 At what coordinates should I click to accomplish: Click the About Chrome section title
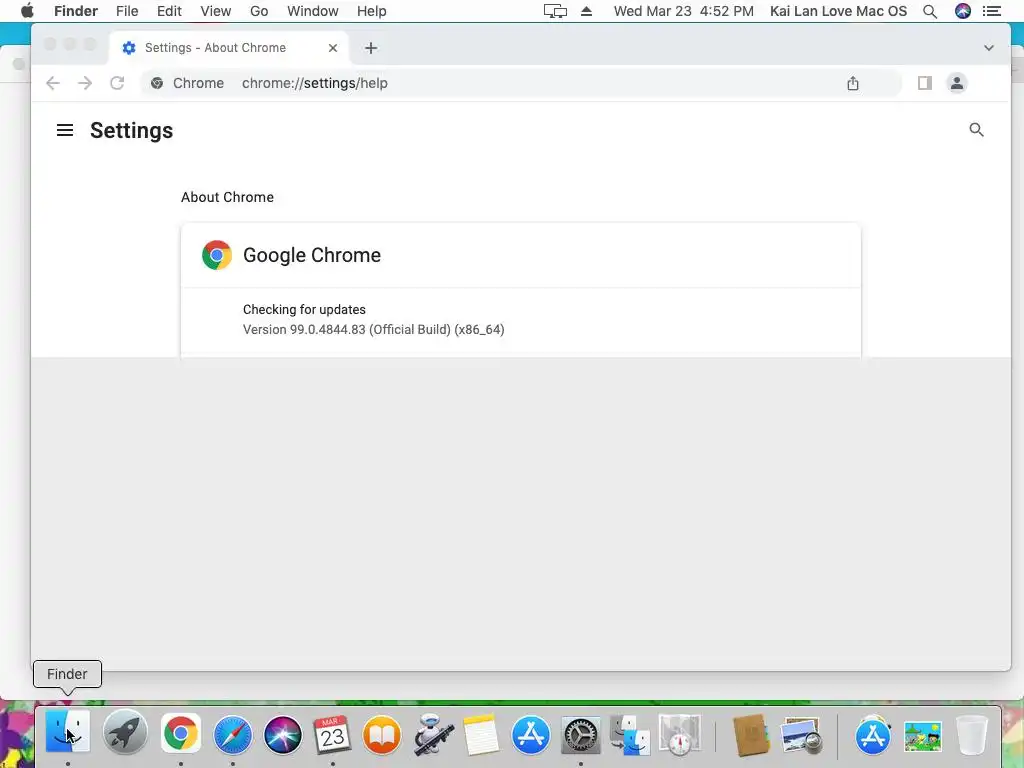227,197
